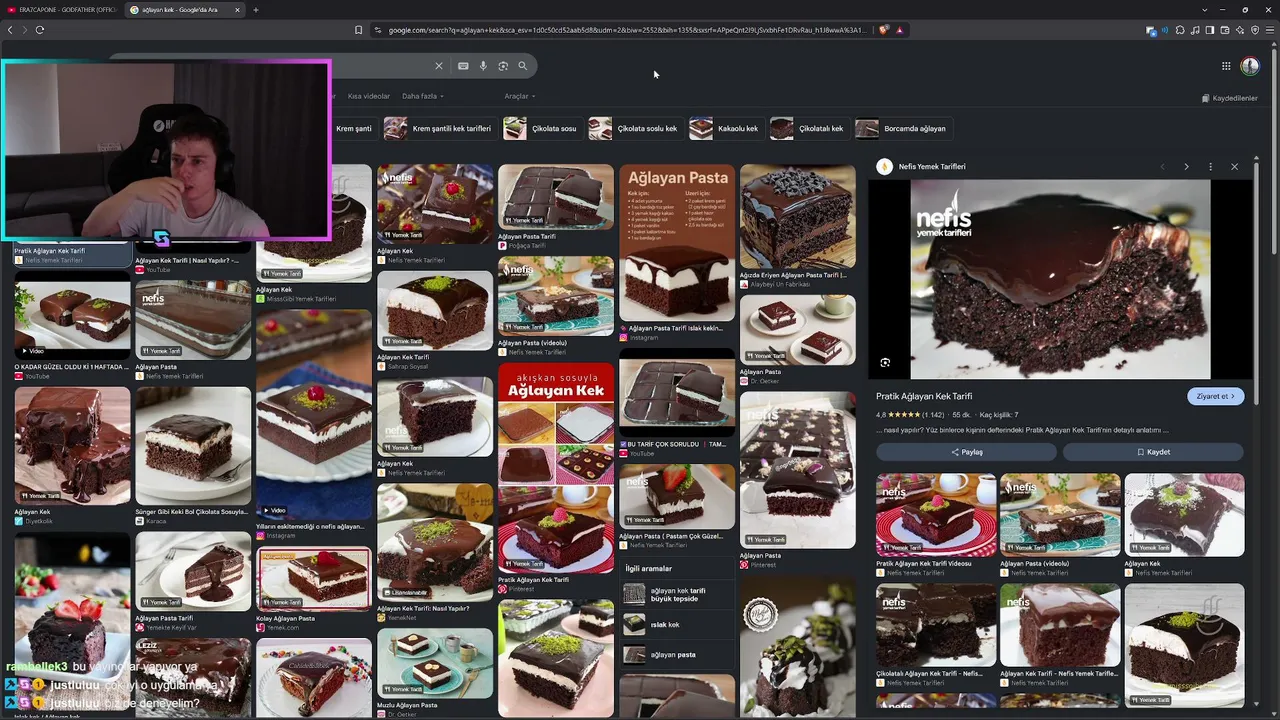Image resolution: width=1280 pixels, height=720 pixels.
Task: Open the Araçlar tools dropdown
Action: point(520,96)
